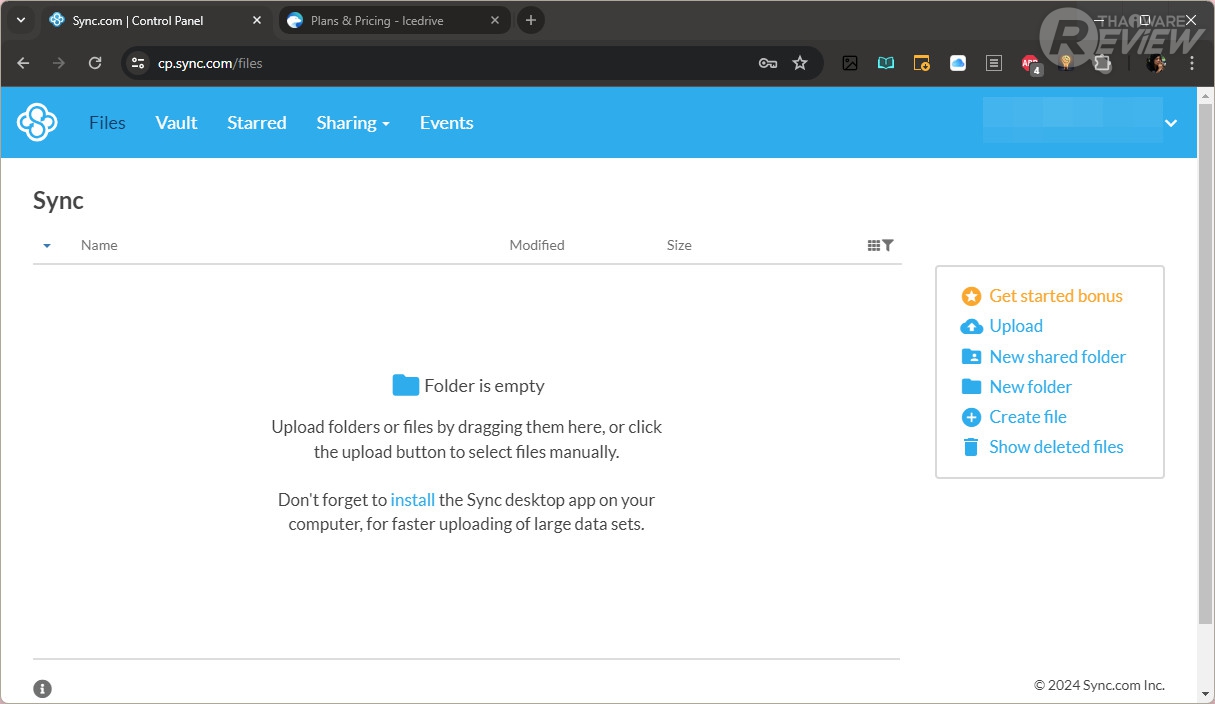
Task: Expand the Sharing dropdown menu
Action: 353,123
